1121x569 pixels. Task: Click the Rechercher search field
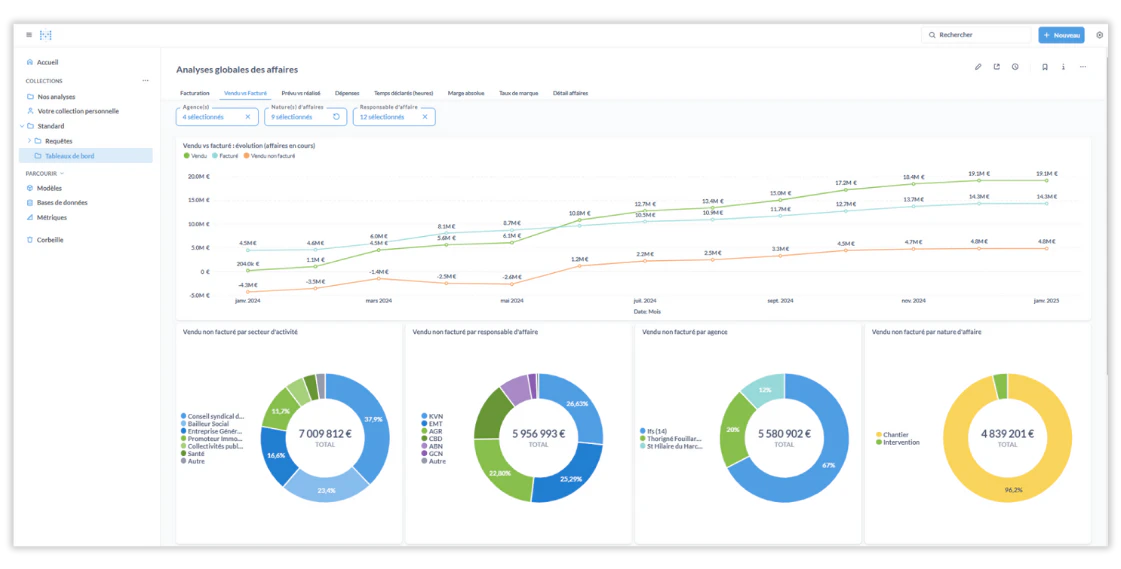pyautogui.click(x=976, y=35)
